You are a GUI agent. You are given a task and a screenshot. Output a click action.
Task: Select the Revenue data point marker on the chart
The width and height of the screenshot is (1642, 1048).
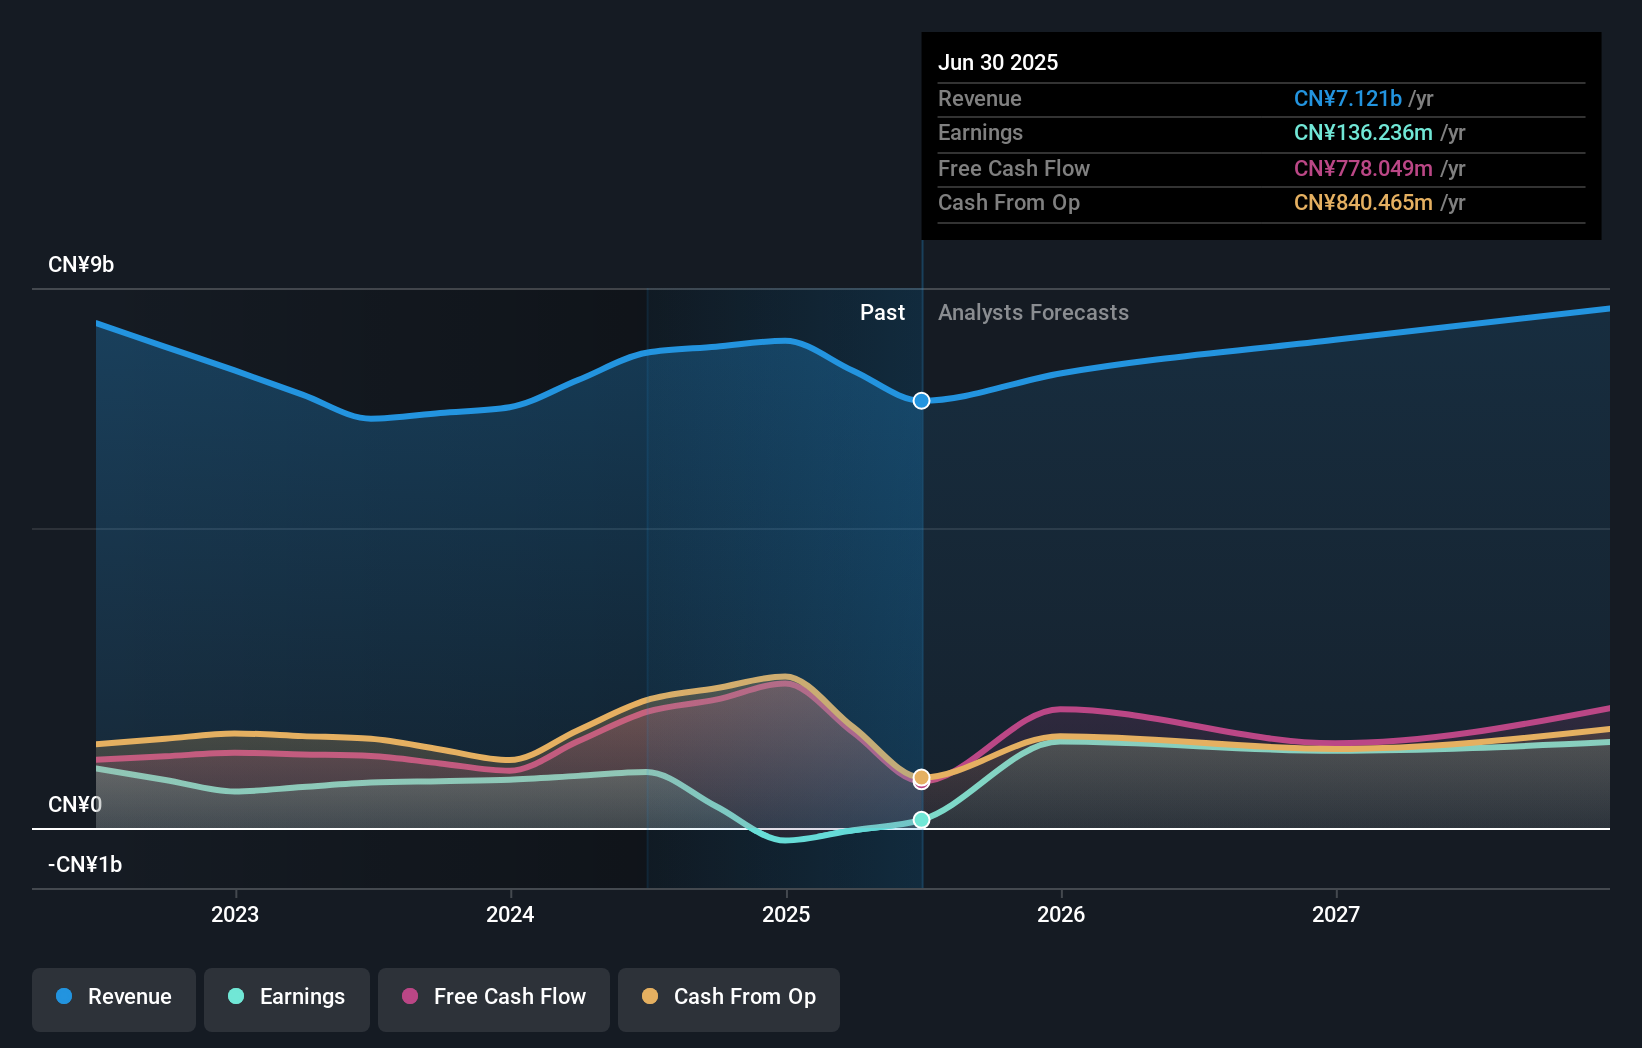(x=921, y=400)
